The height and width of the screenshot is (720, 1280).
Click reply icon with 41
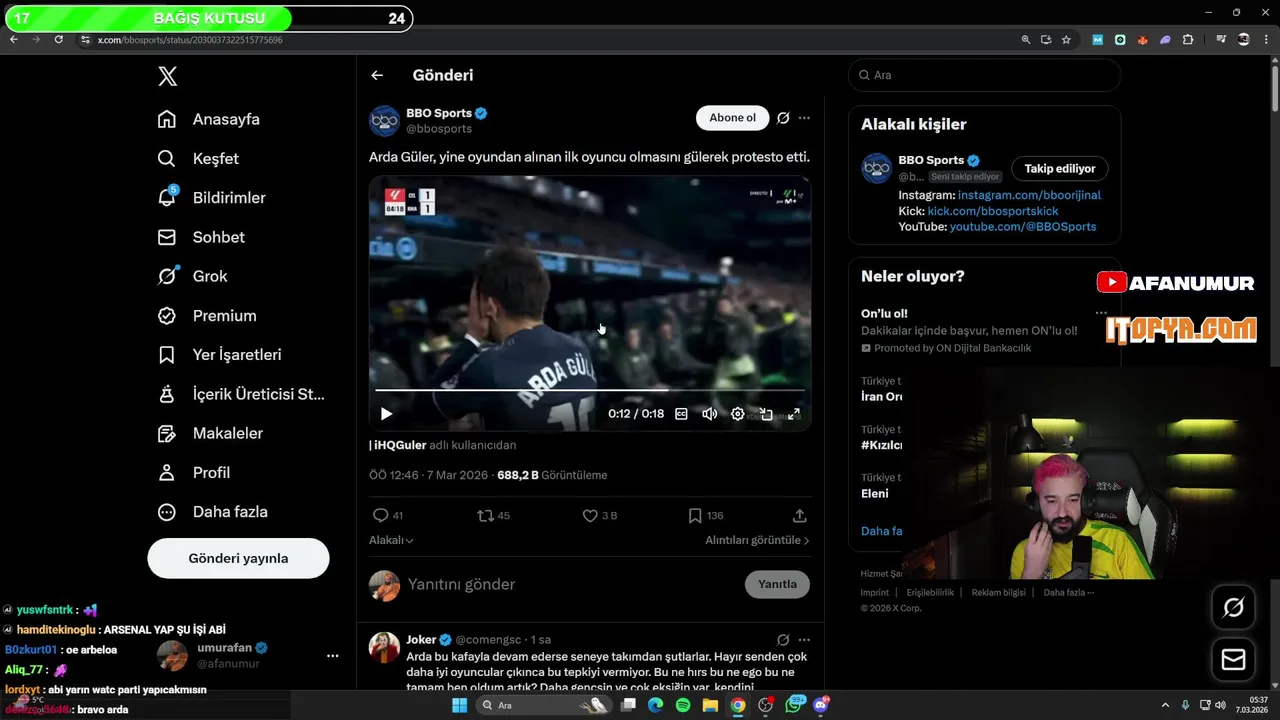pos(380,516)
